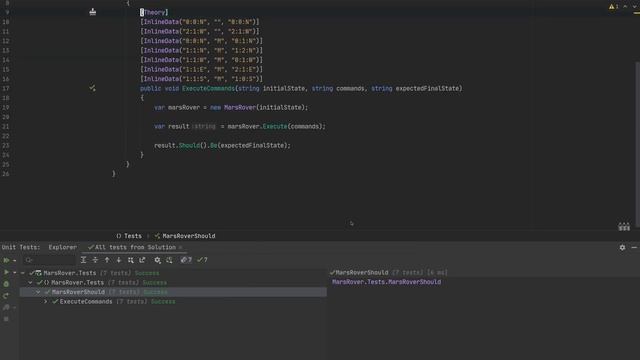Screen dimensions: 640x360
Task: Focus the unit test search field
Action: pos(50,260)
